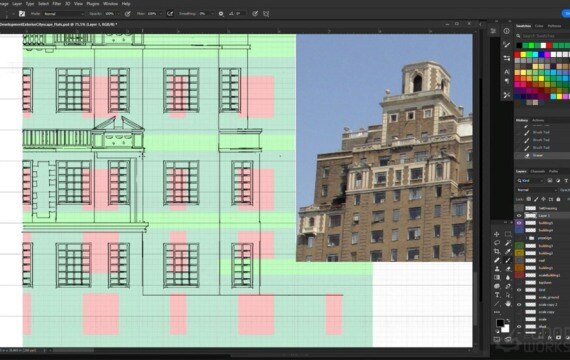The height and width of the screenshot is (360, 570).
Task: Add layer style fx icon
Action: pos(549,338)
